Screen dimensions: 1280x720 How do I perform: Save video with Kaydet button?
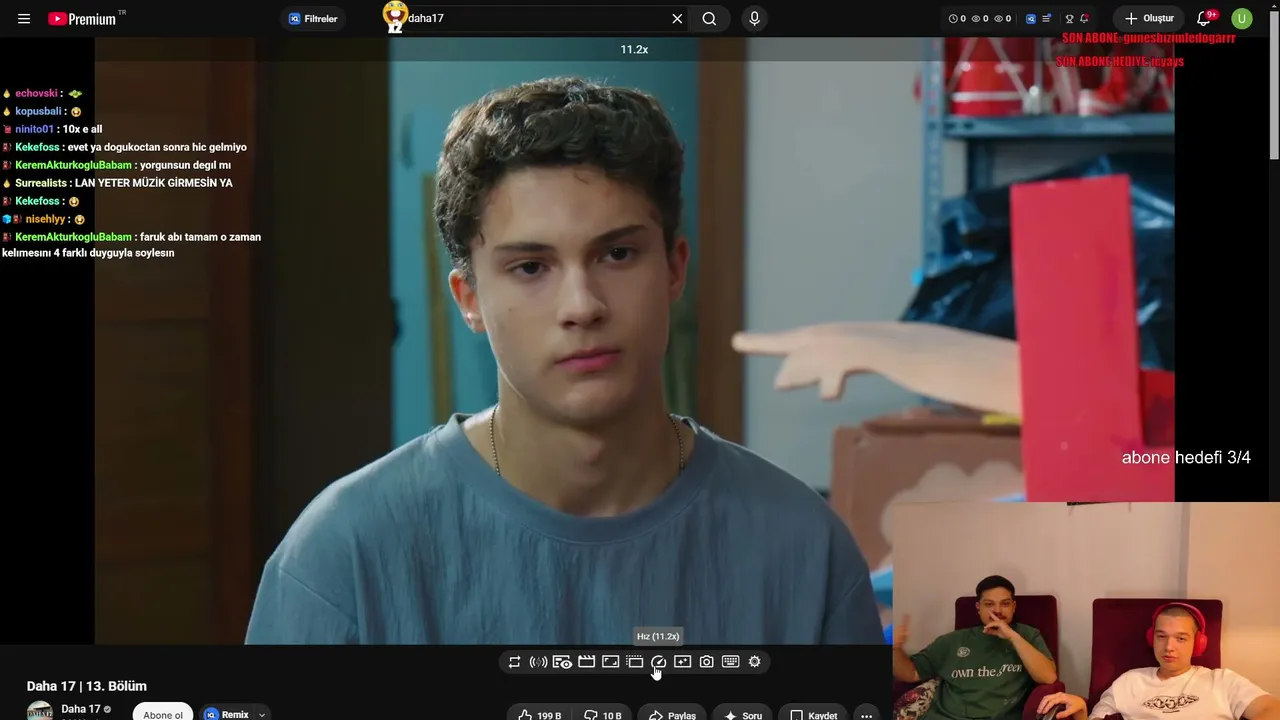[x=813, y=715]
